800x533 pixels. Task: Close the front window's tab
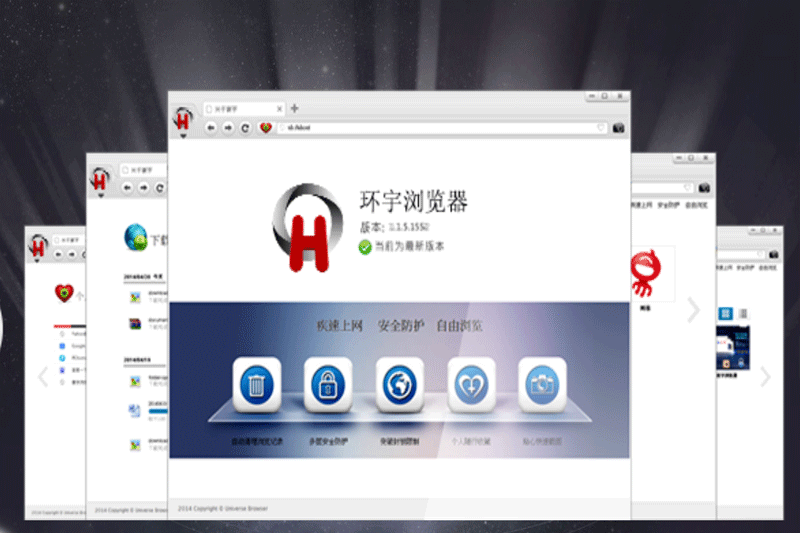pyautogui.click(x=279, y=109)
